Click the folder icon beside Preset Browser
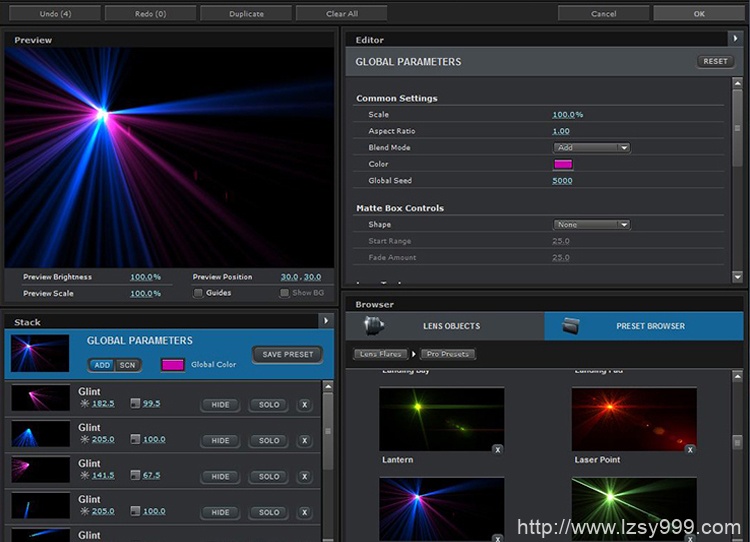The width and height of the screenshot is (750, 542). (571, 326)
